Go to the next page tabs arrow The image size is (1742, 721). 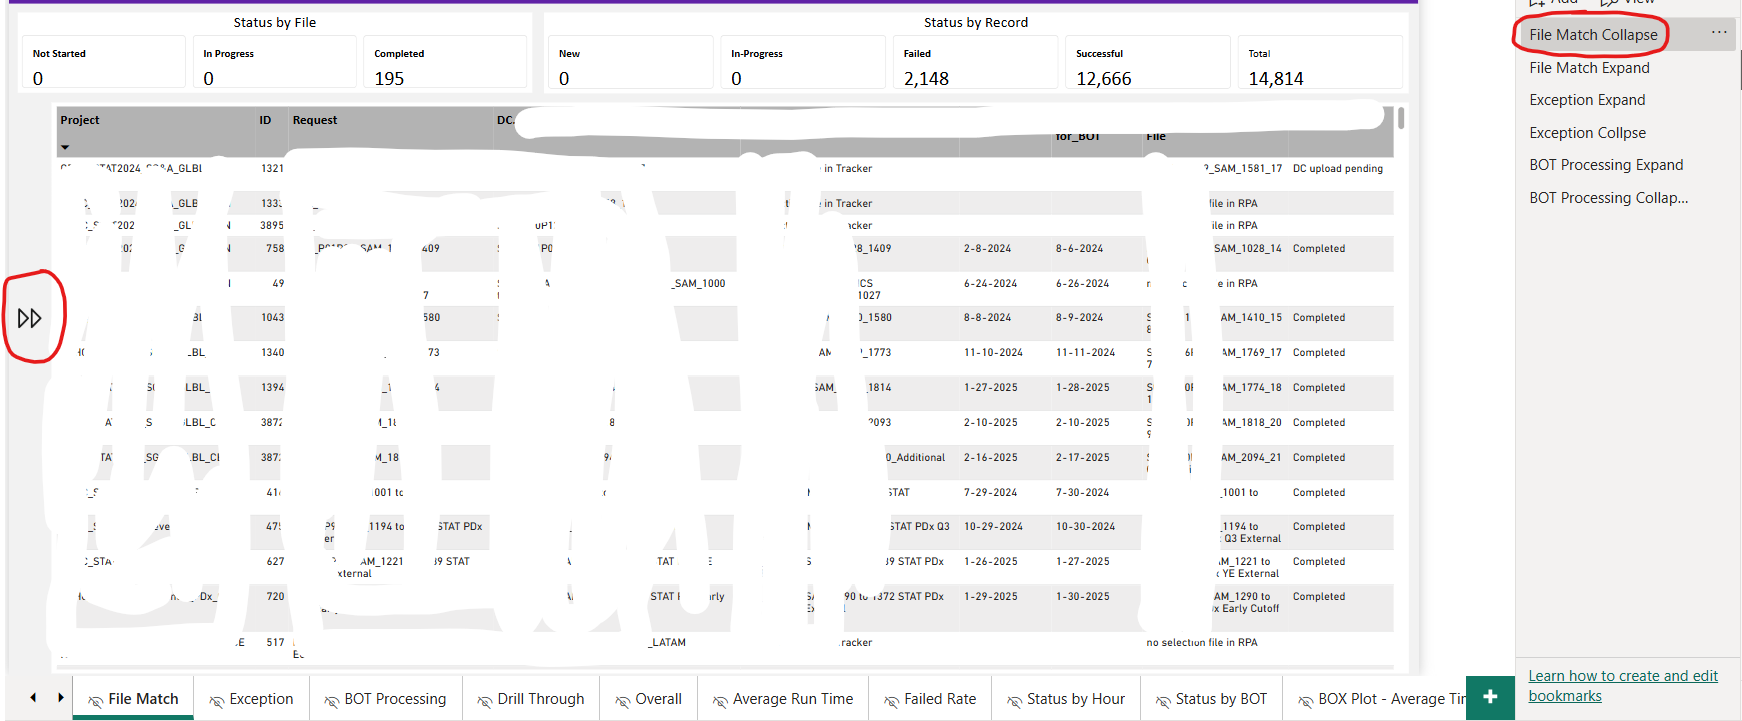(60, 697)
